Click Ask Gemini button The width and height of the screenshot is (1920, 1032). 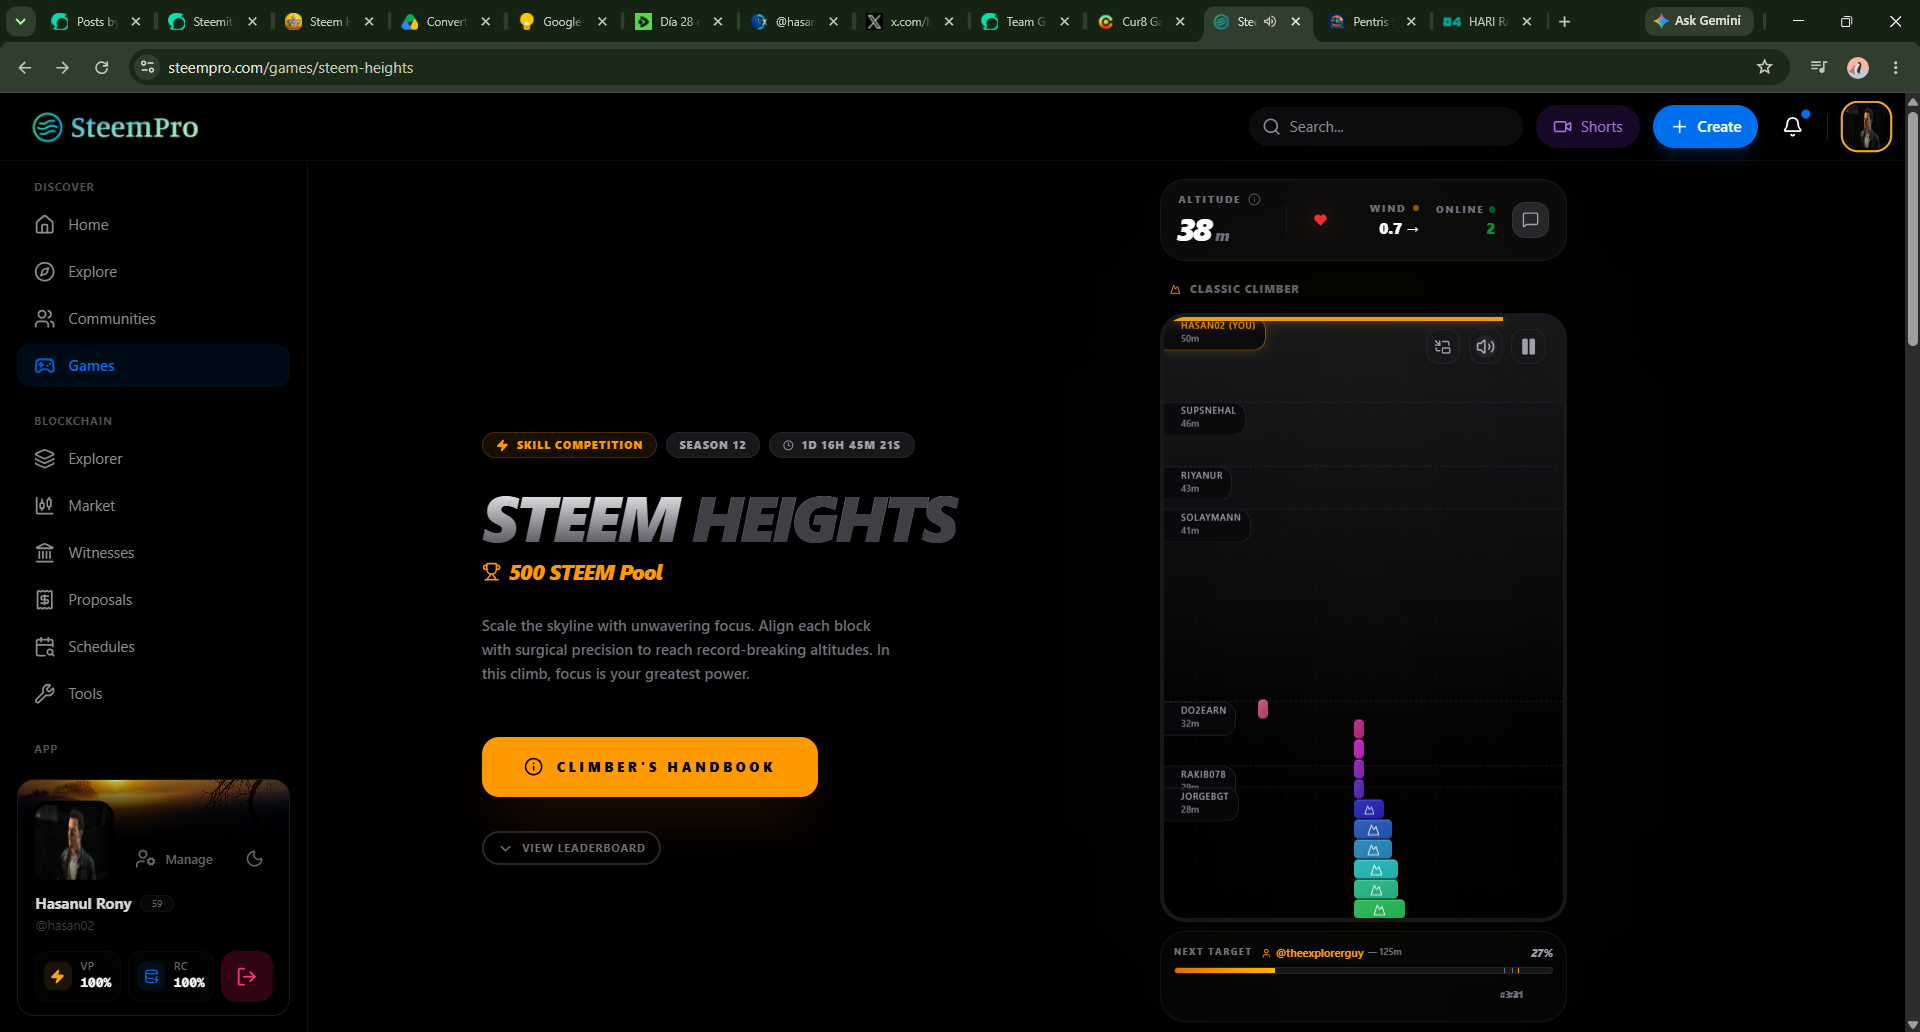point(1698,21)
